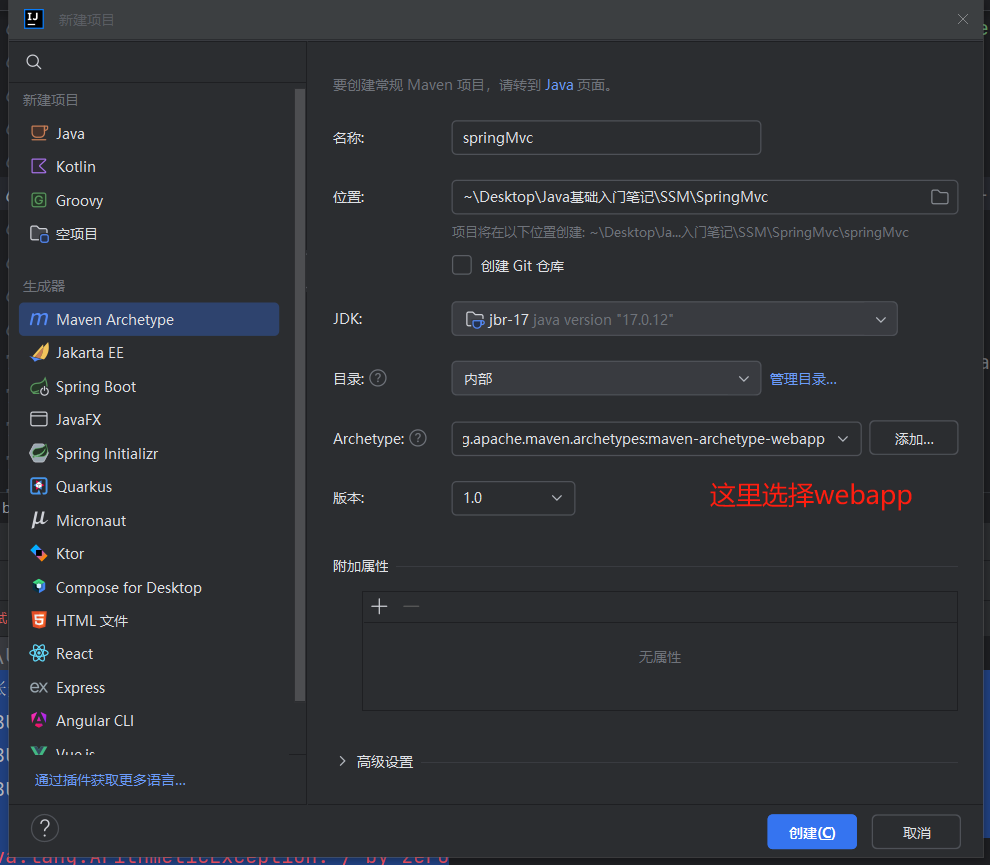Choose the Jakarta EE generator
990x865 pixels.
[x=90, y=353]
